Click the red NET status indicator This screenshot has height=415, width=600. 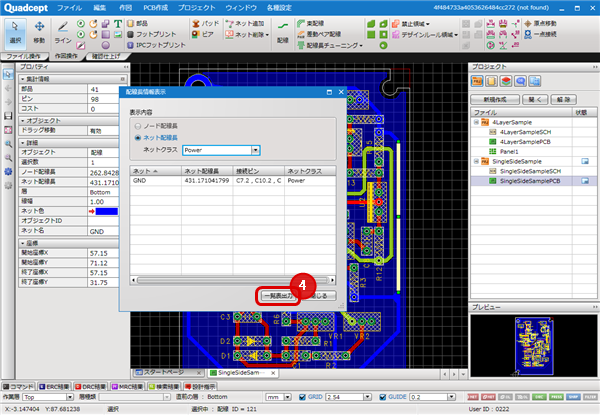point(473,397)
